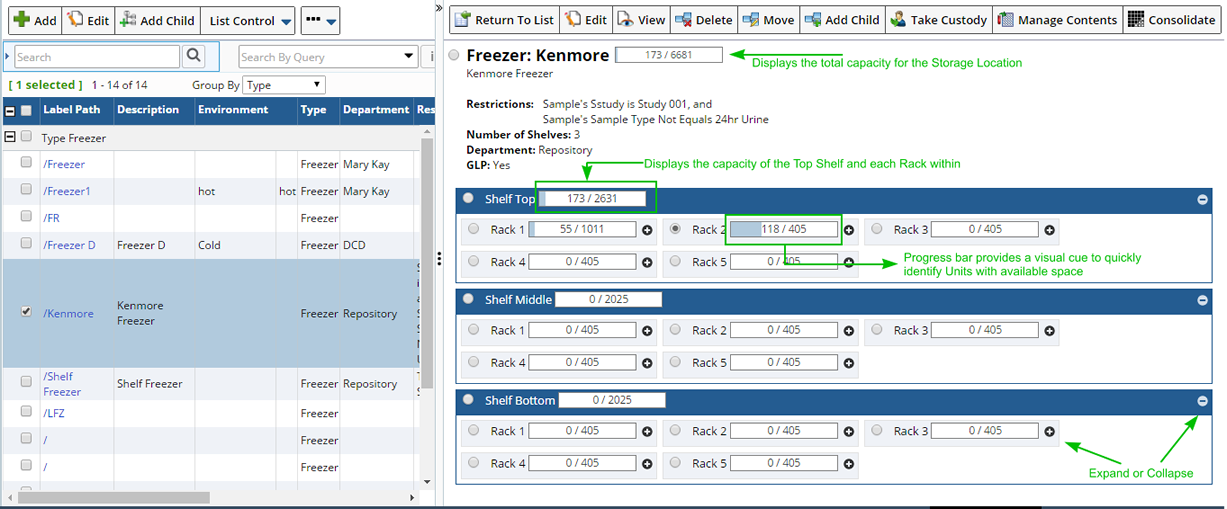The height and width of the screenshot is (509, 1227).
Task: Collapse the Shelf Bottom section
Action: coord(1202,400)
